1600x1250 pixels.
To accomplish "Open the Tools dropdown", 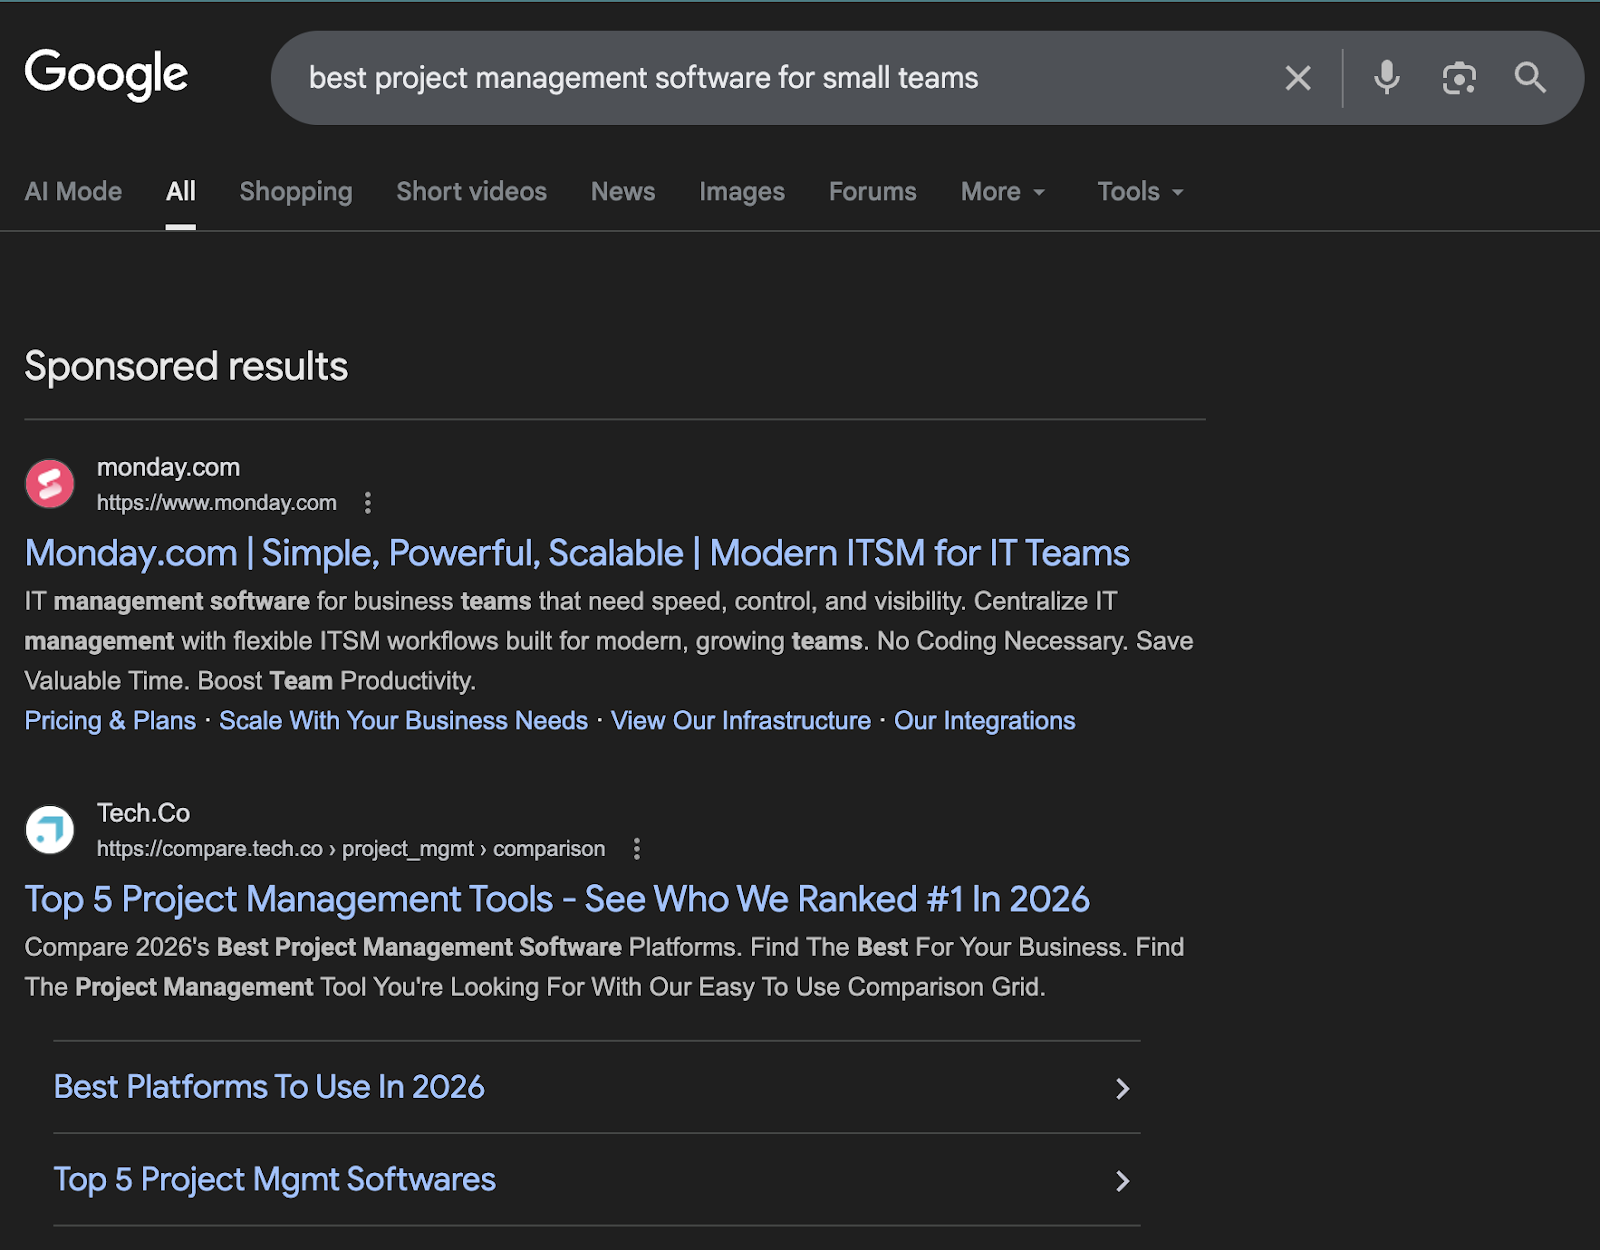I will point(1141,191).
